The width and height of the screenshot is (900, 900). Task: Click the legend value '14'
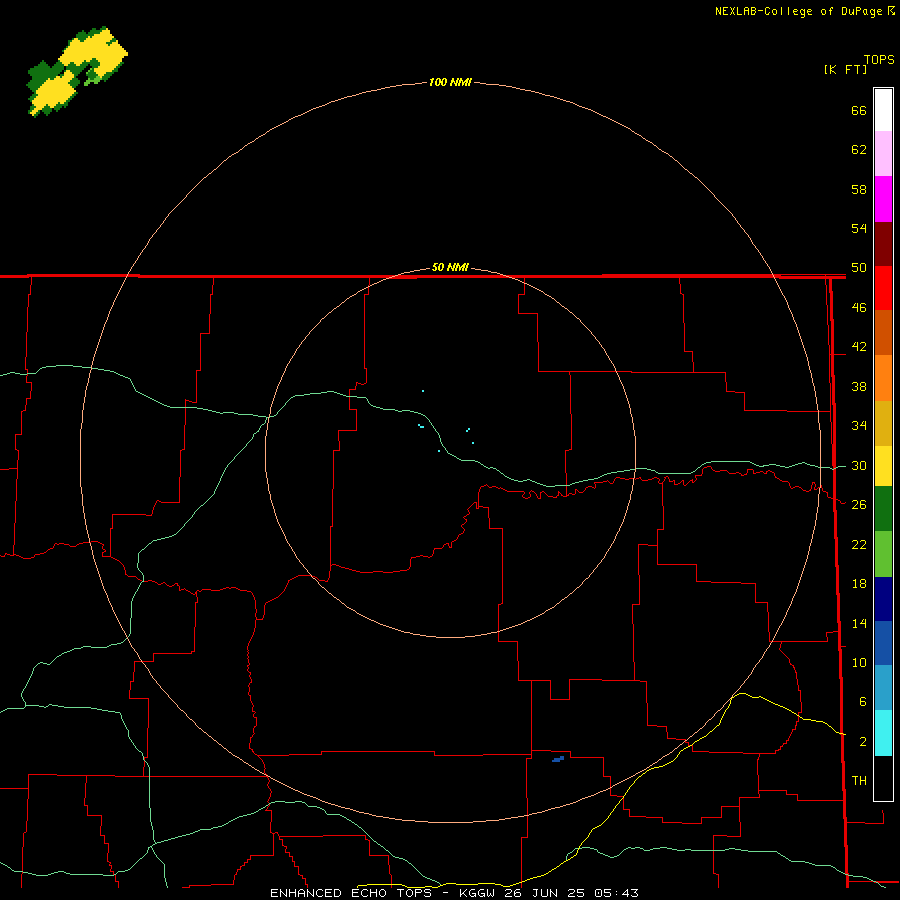point(859,623)
